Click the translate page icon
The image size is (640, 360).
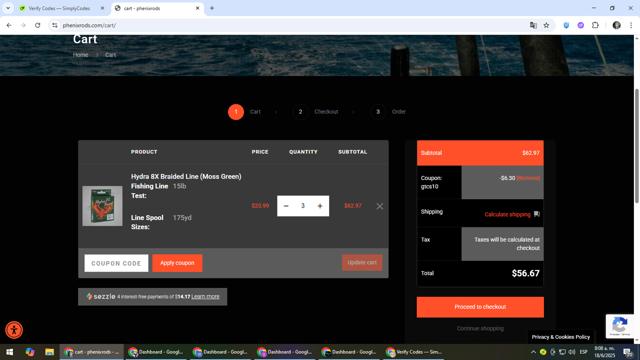click(x=533, y=25)
